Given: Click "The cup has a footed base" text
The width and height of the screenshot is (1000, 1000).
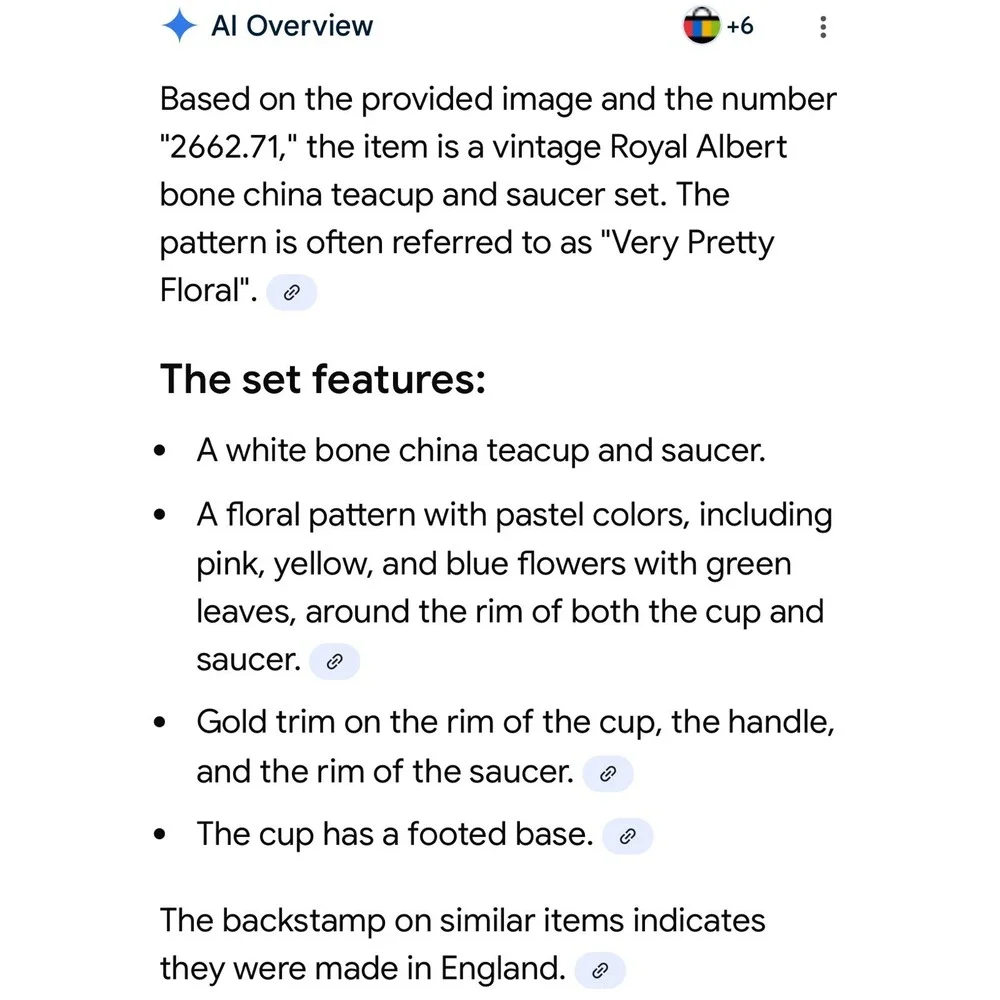Looking at the screenshot, I should coord(395,834).
